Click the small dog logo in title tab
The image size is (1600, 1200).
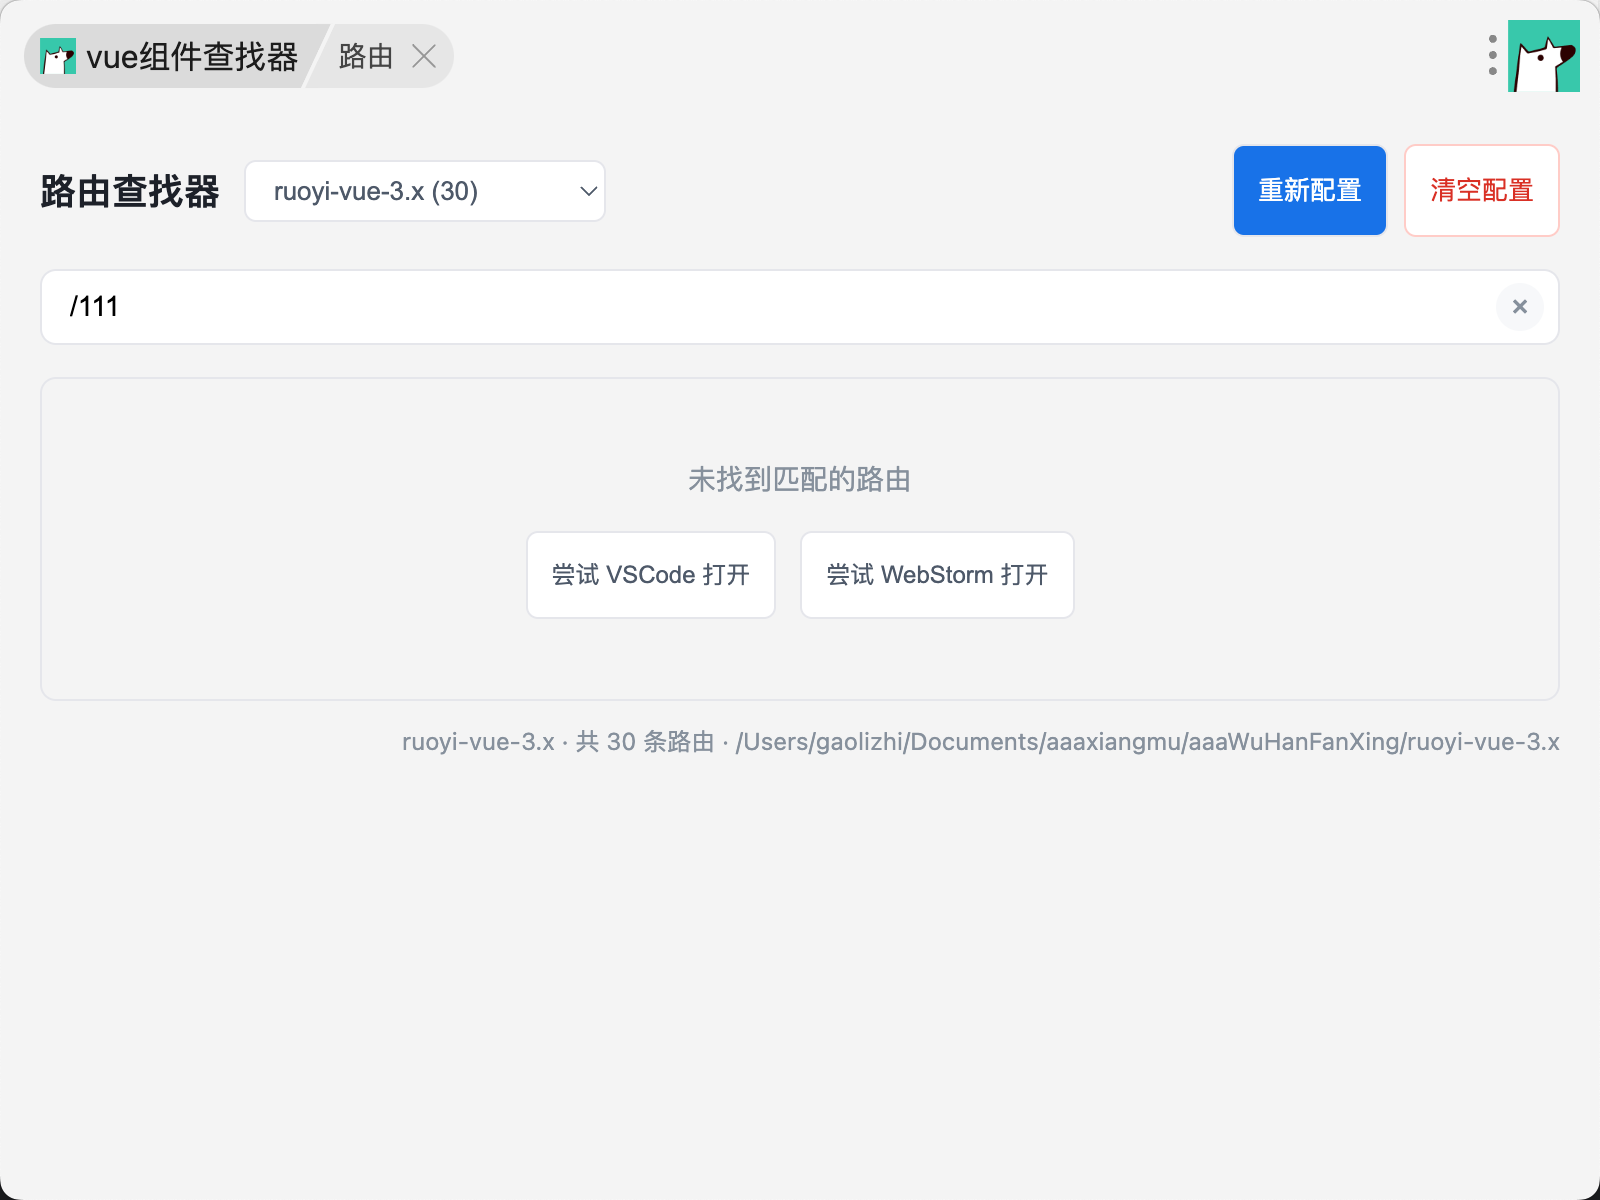pos(58,57)
